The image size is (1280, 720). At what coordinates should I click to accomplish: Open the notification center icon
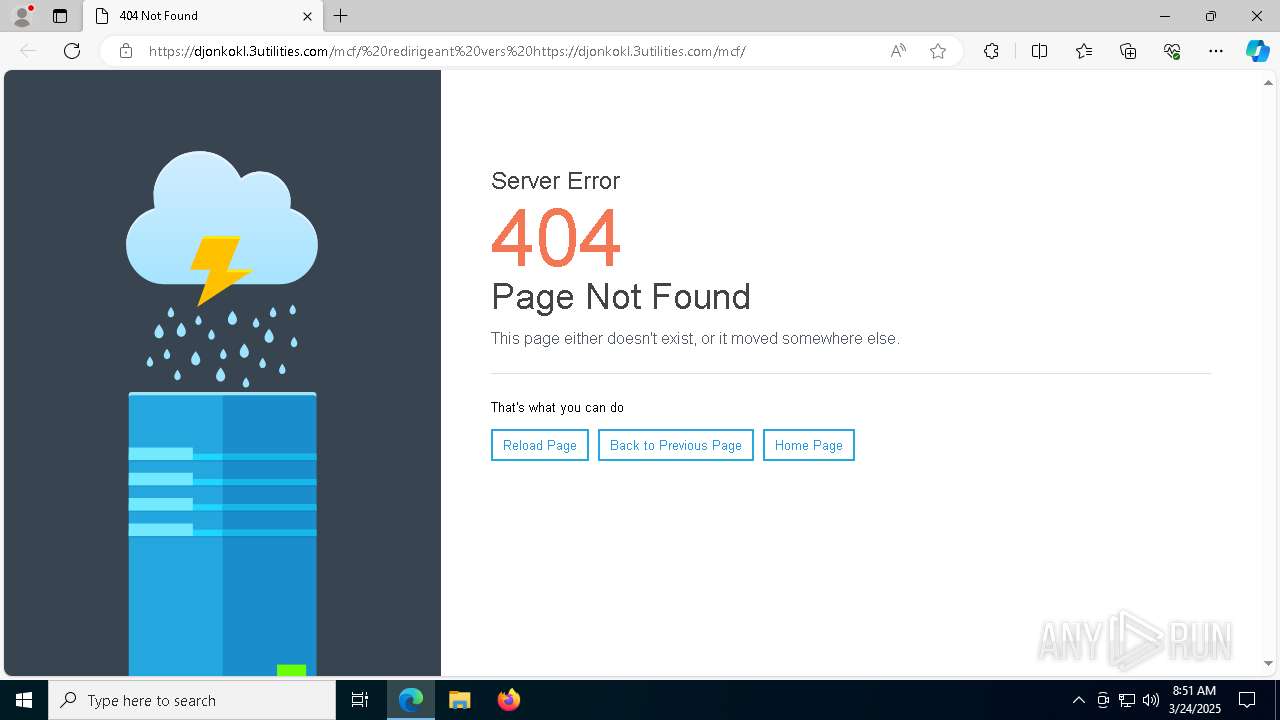point(1247,700)
